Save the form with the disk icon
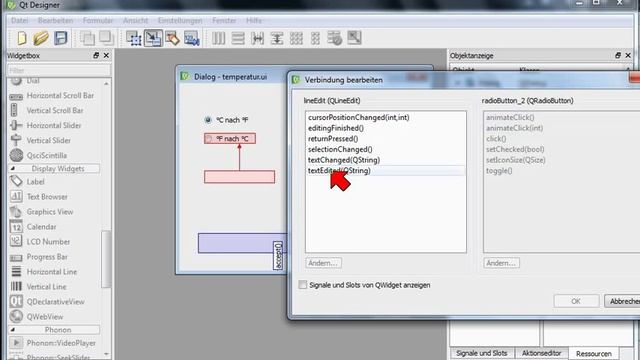This screenshot has height=360, width=640. click(x=61, y=38)
